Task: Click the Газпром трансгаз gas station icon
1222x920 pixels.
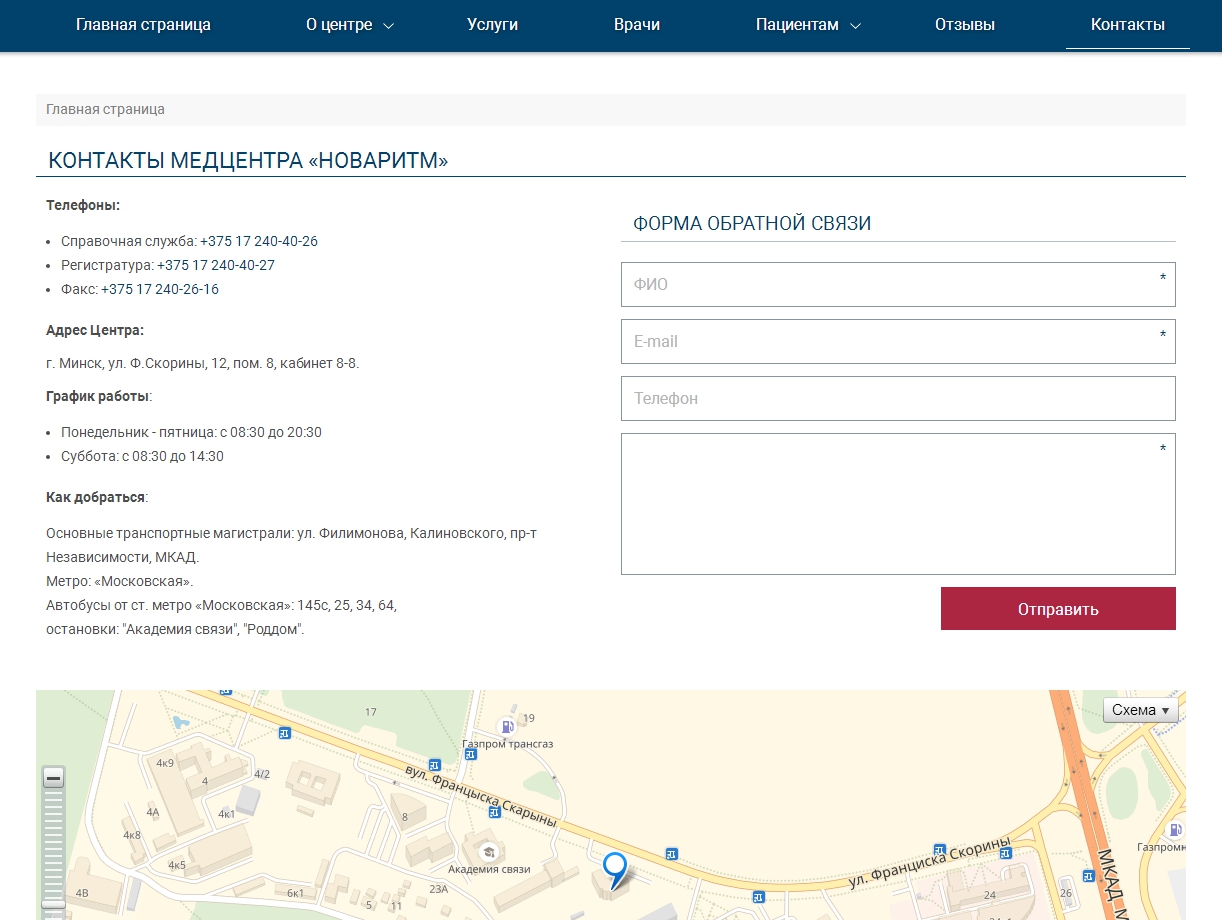Action: (x=508, y=726)
